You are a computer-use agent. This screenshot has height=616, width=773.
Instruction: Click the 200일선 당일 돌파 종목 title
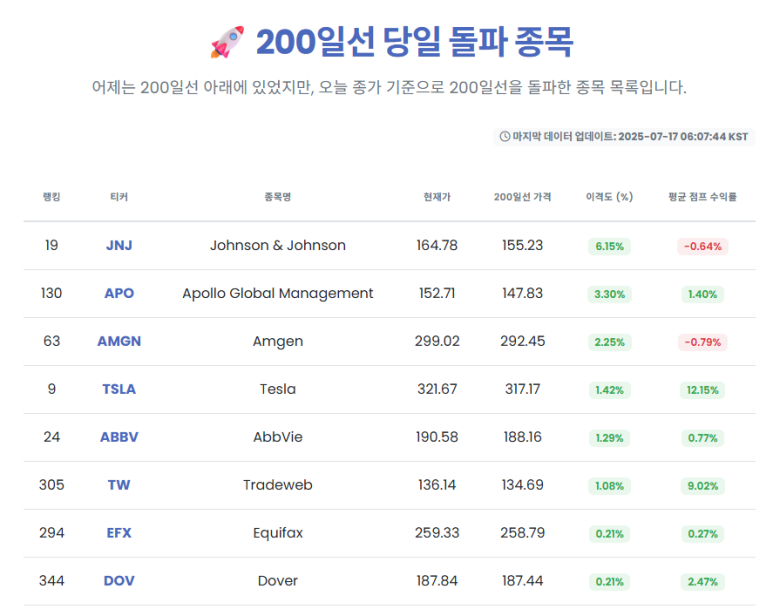(x=415, y=42)
